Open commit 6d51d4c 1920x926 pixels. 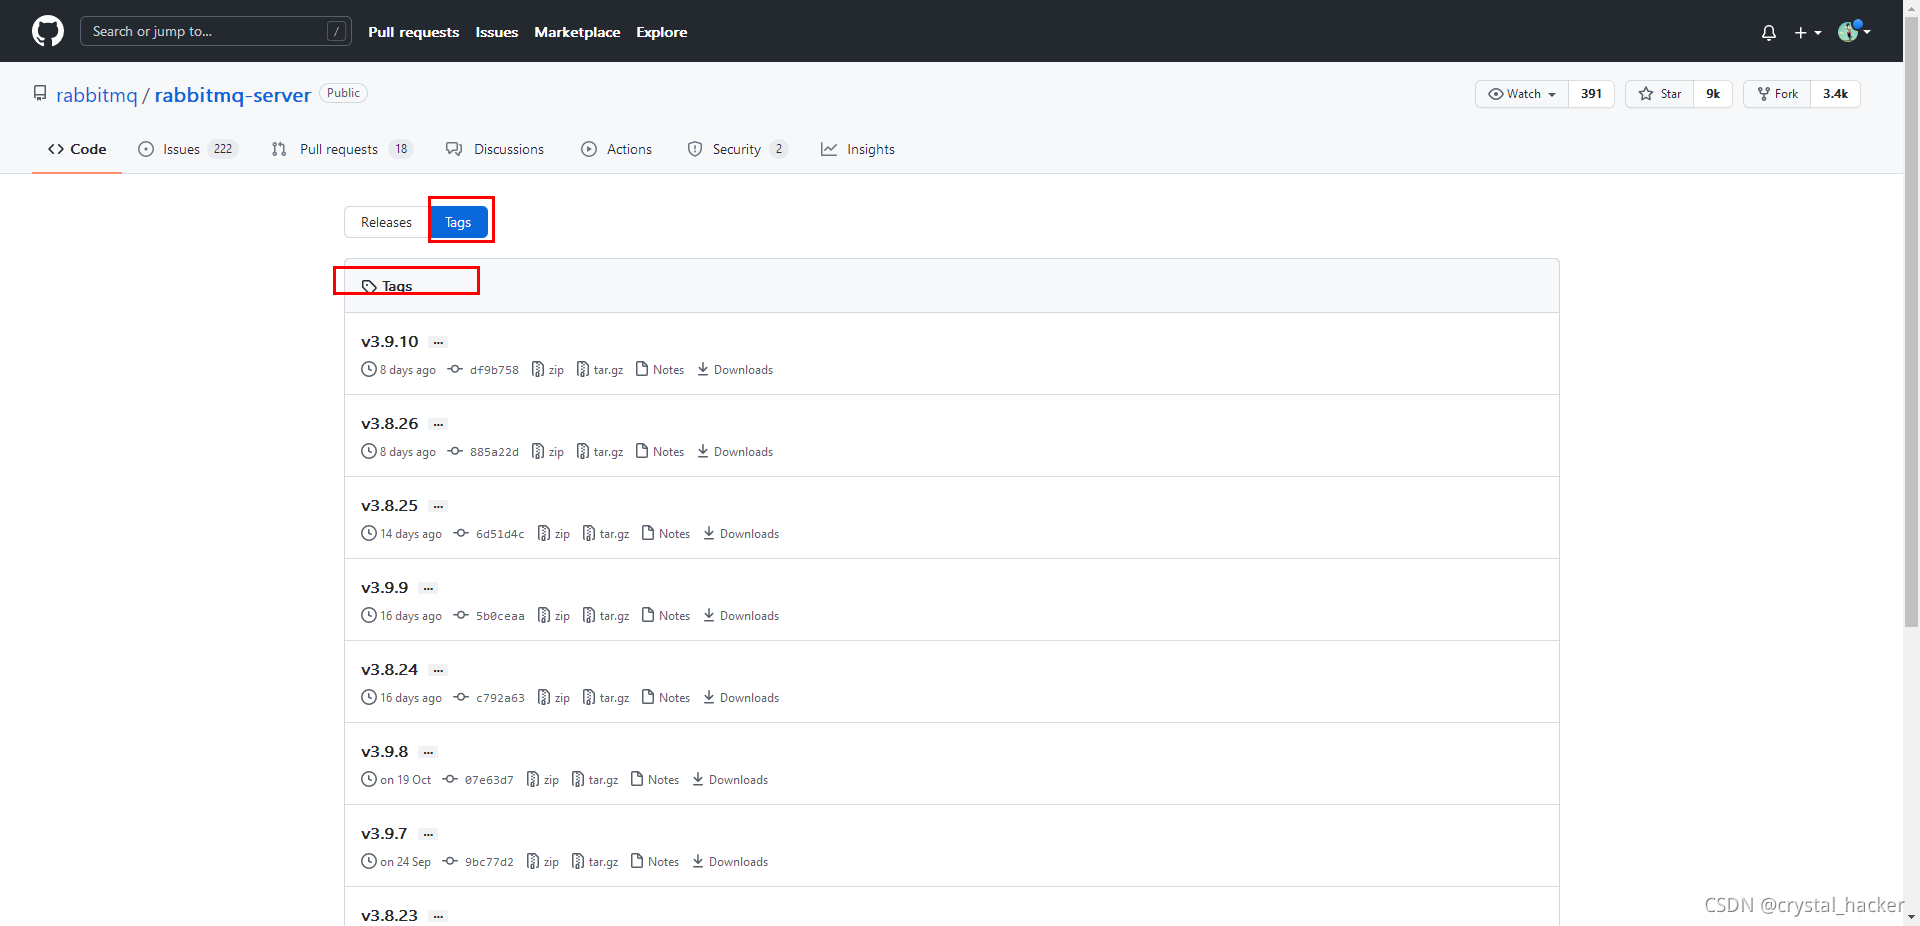(490, 534)
